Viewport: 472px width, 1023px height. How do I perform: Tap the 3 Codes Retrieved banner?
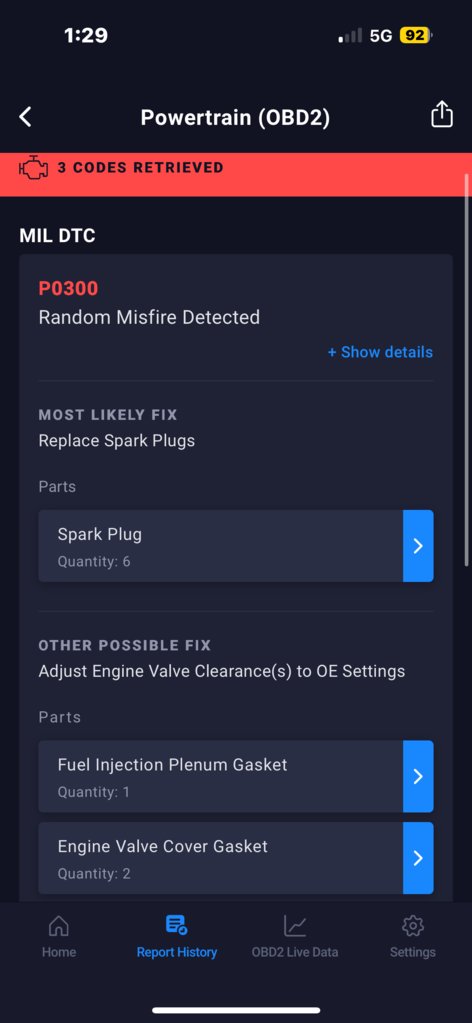coord(236,174)
